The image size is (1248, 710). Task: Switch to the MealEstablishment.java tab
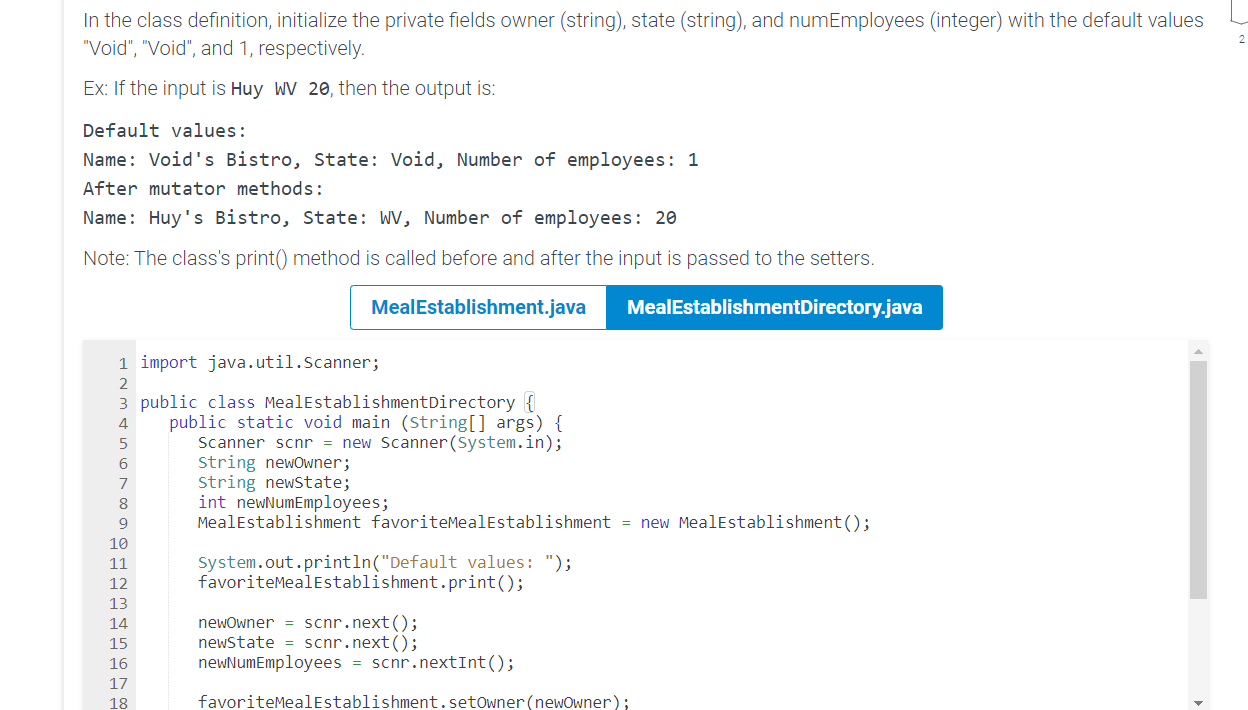478,307
